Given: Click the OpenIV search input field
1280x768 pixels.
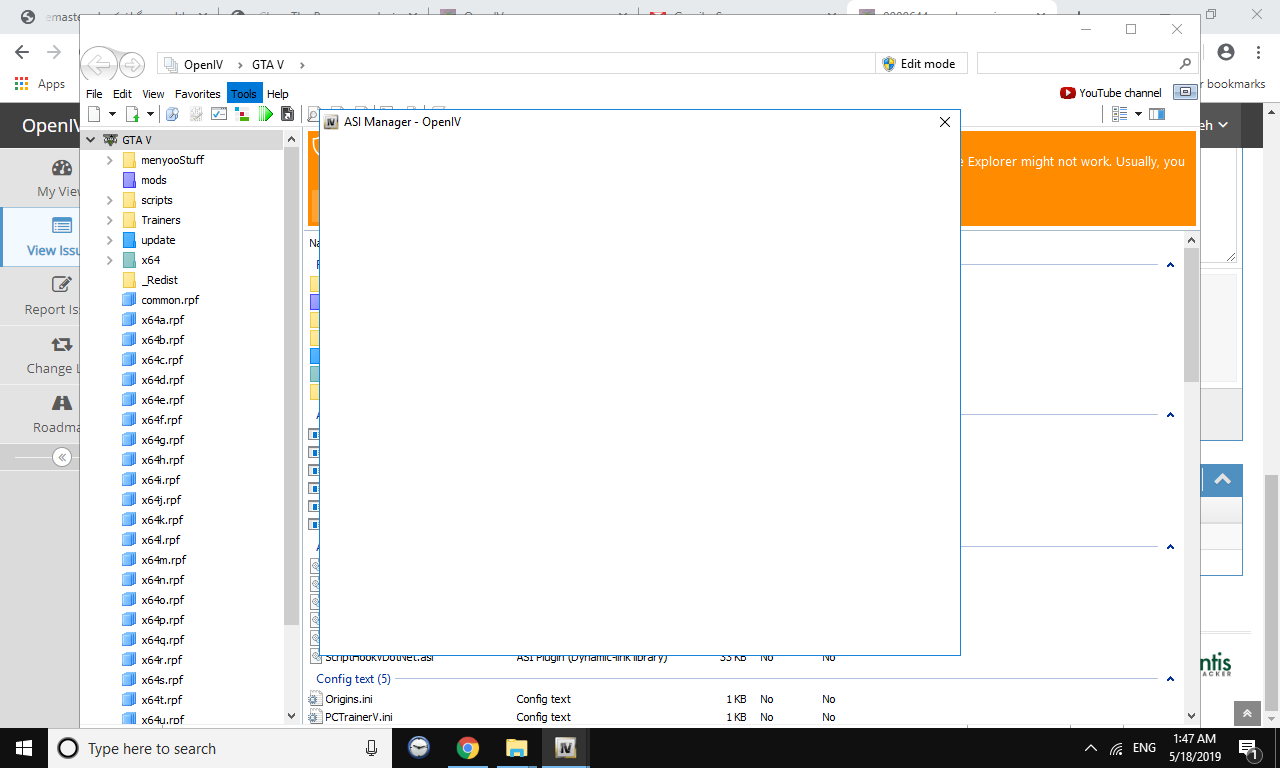Looking at the screenshot, I should coord(1078,64).
